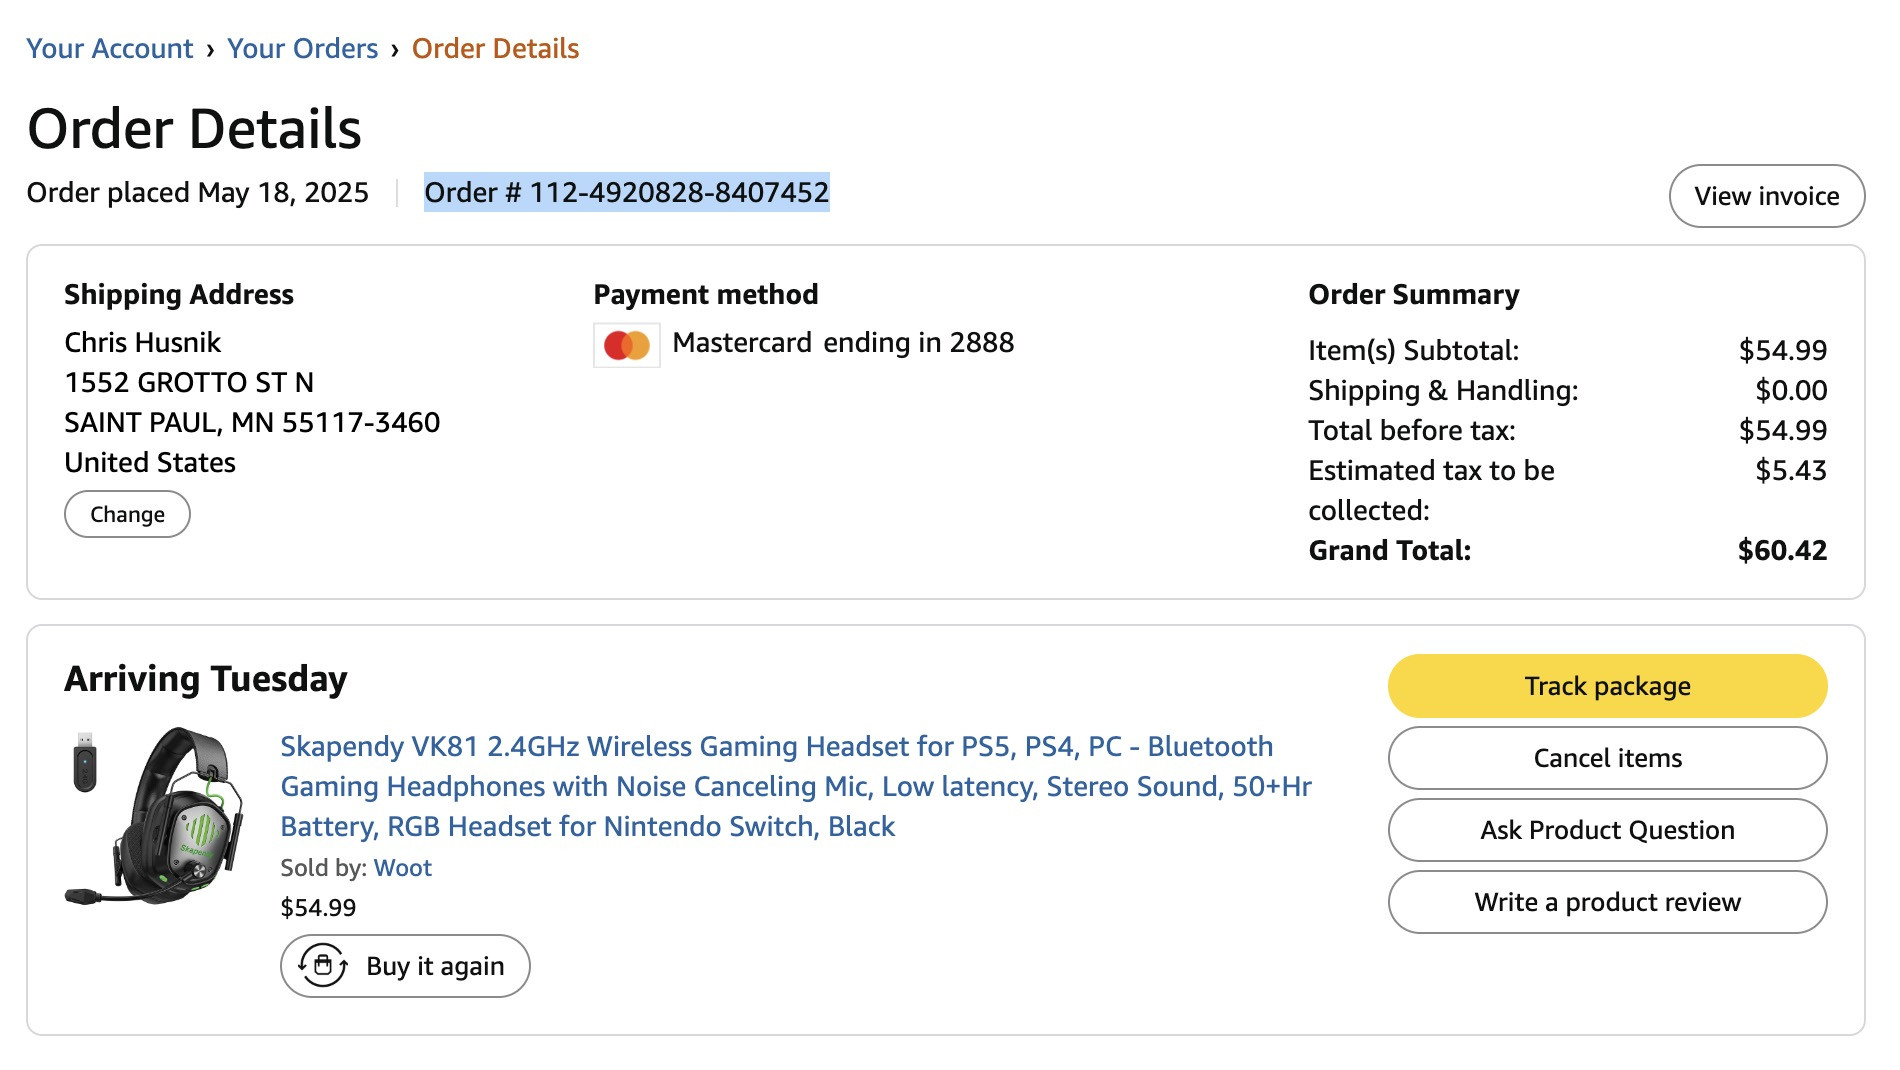Visit the Woot seller page
The height and width of the screenshot is (1070, 1900).
pos(403,868)
